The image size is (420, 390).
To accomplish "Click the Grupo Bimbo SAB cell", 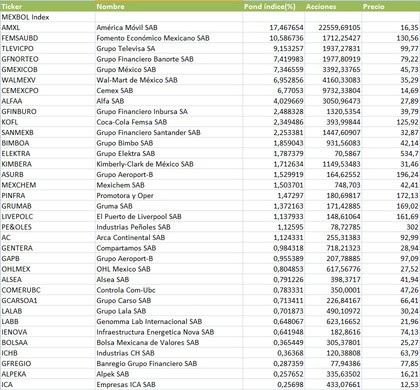I will coord(169,143).
